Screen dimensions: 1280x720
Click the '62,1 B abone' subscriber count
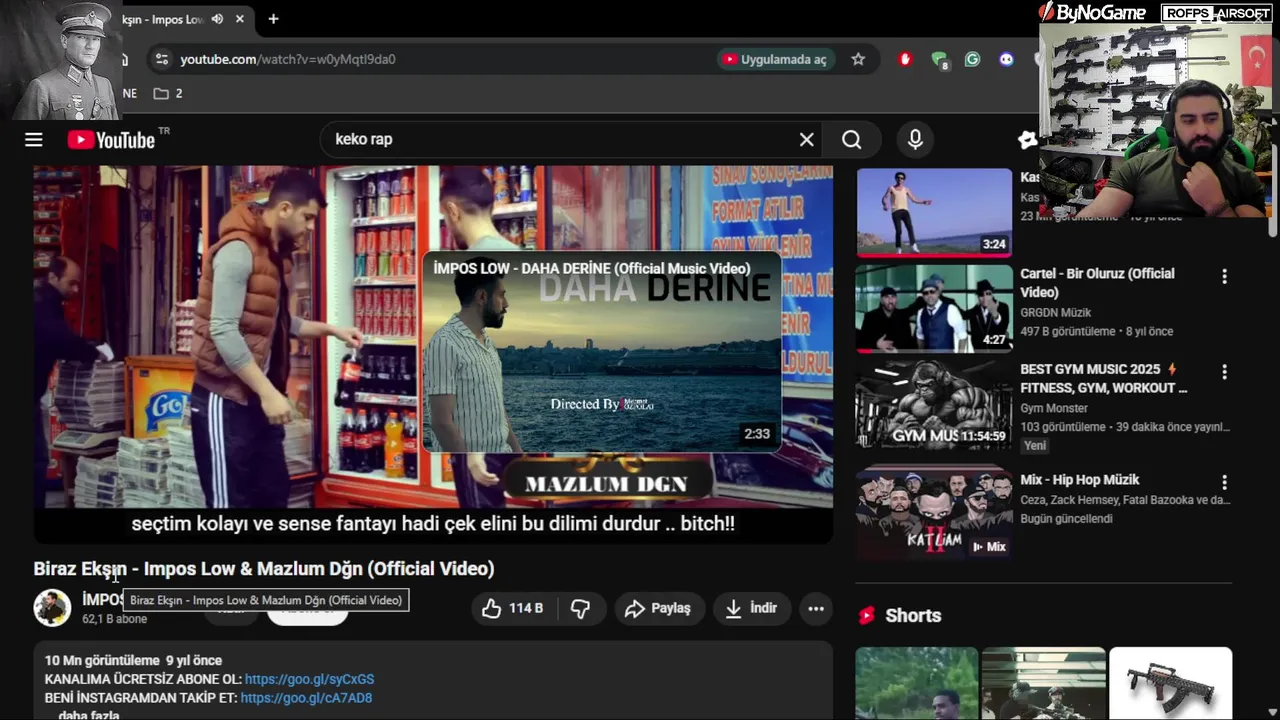pyautogui.click(x=114, y=619)
